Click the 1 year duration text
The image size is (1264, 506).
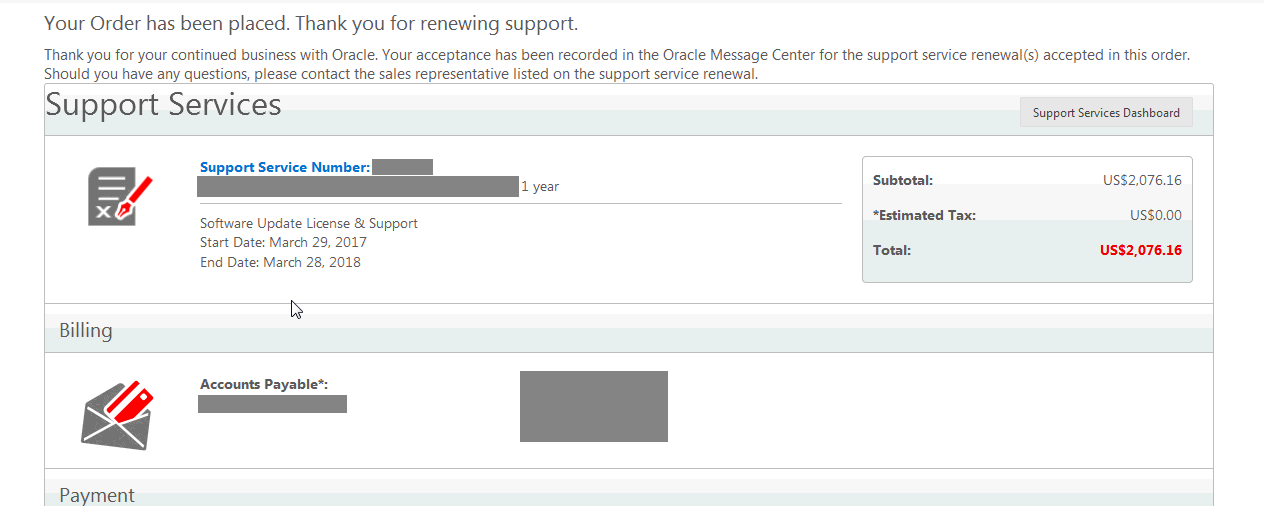click(x=540, y=186)
